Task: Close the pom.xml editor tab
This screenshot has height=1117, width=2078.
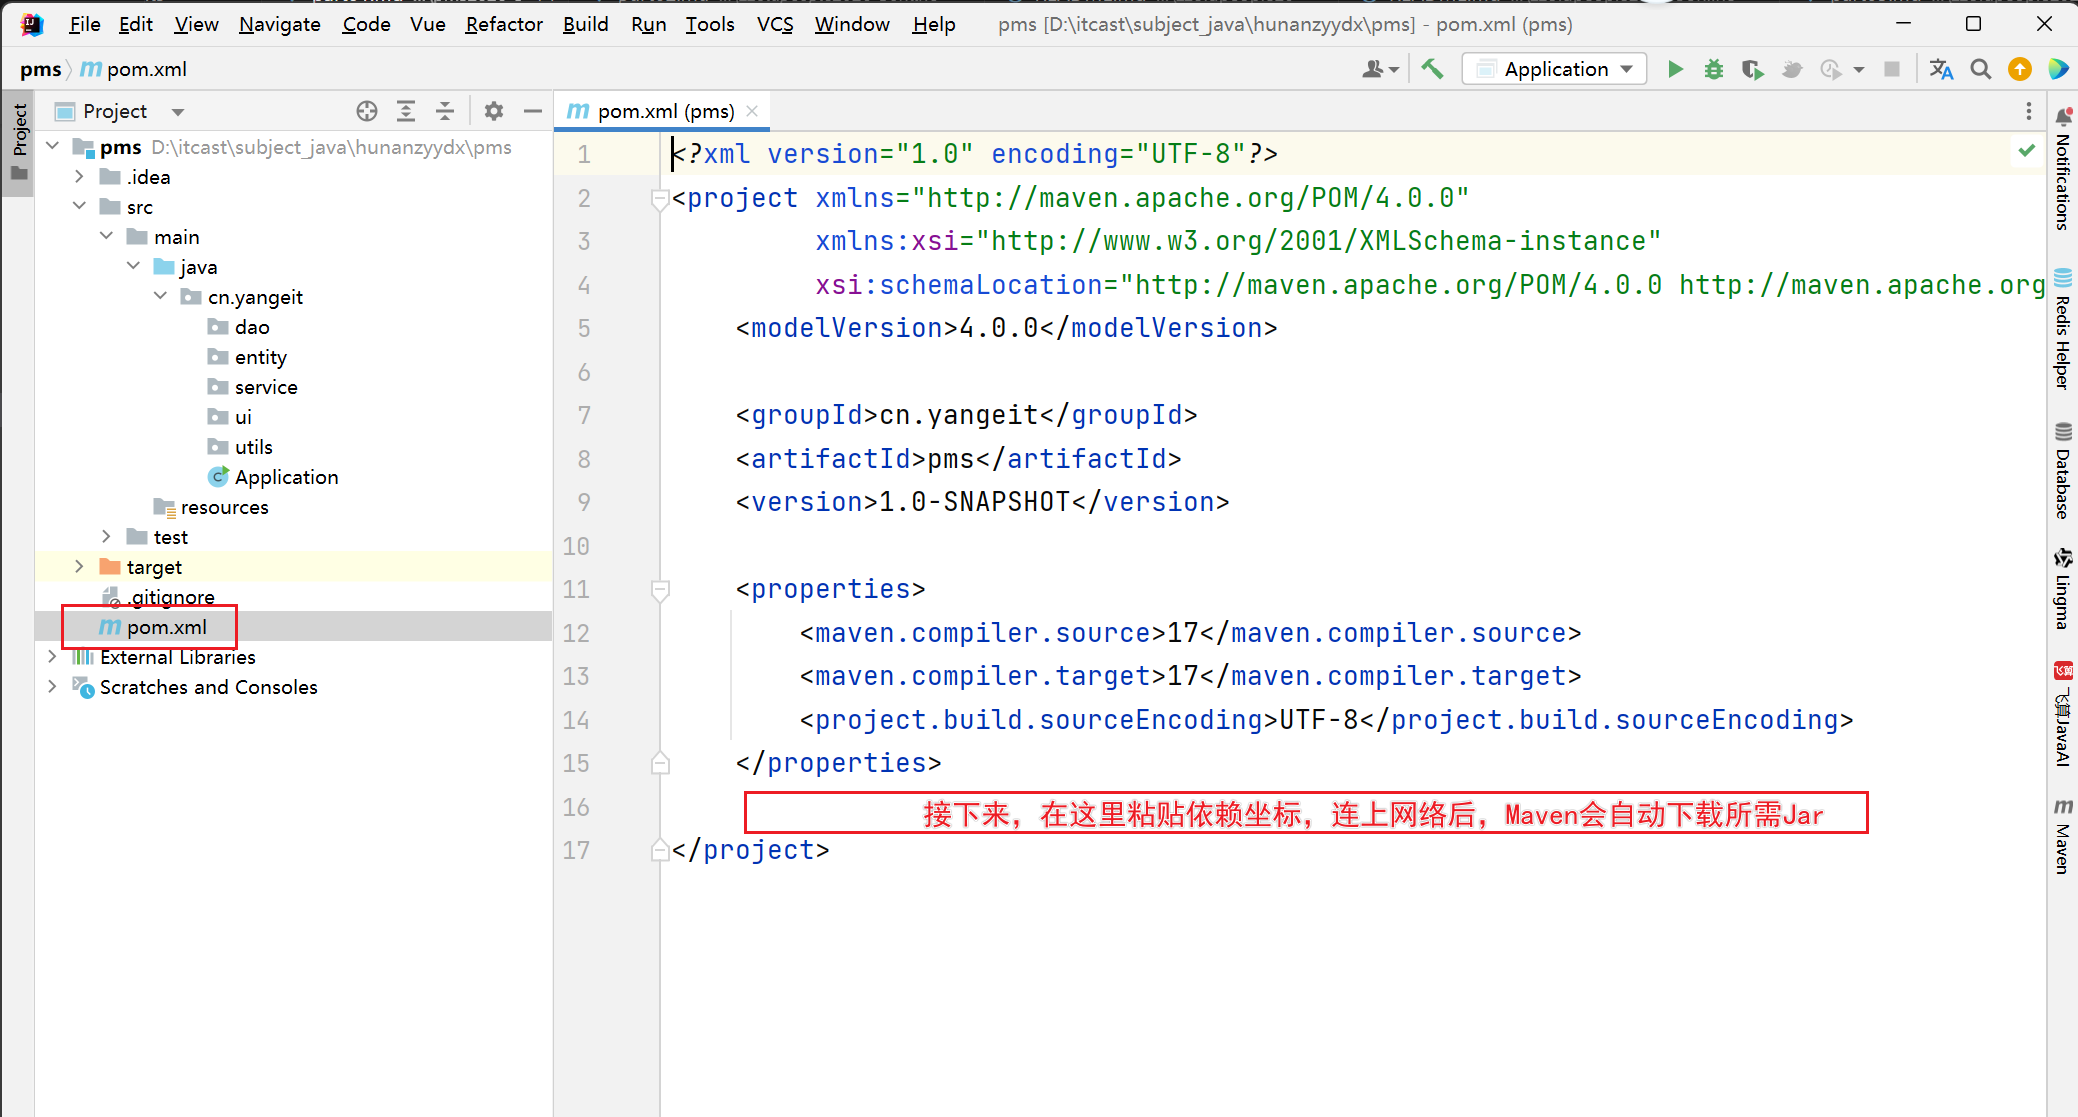Action: (x=752, y=111)
